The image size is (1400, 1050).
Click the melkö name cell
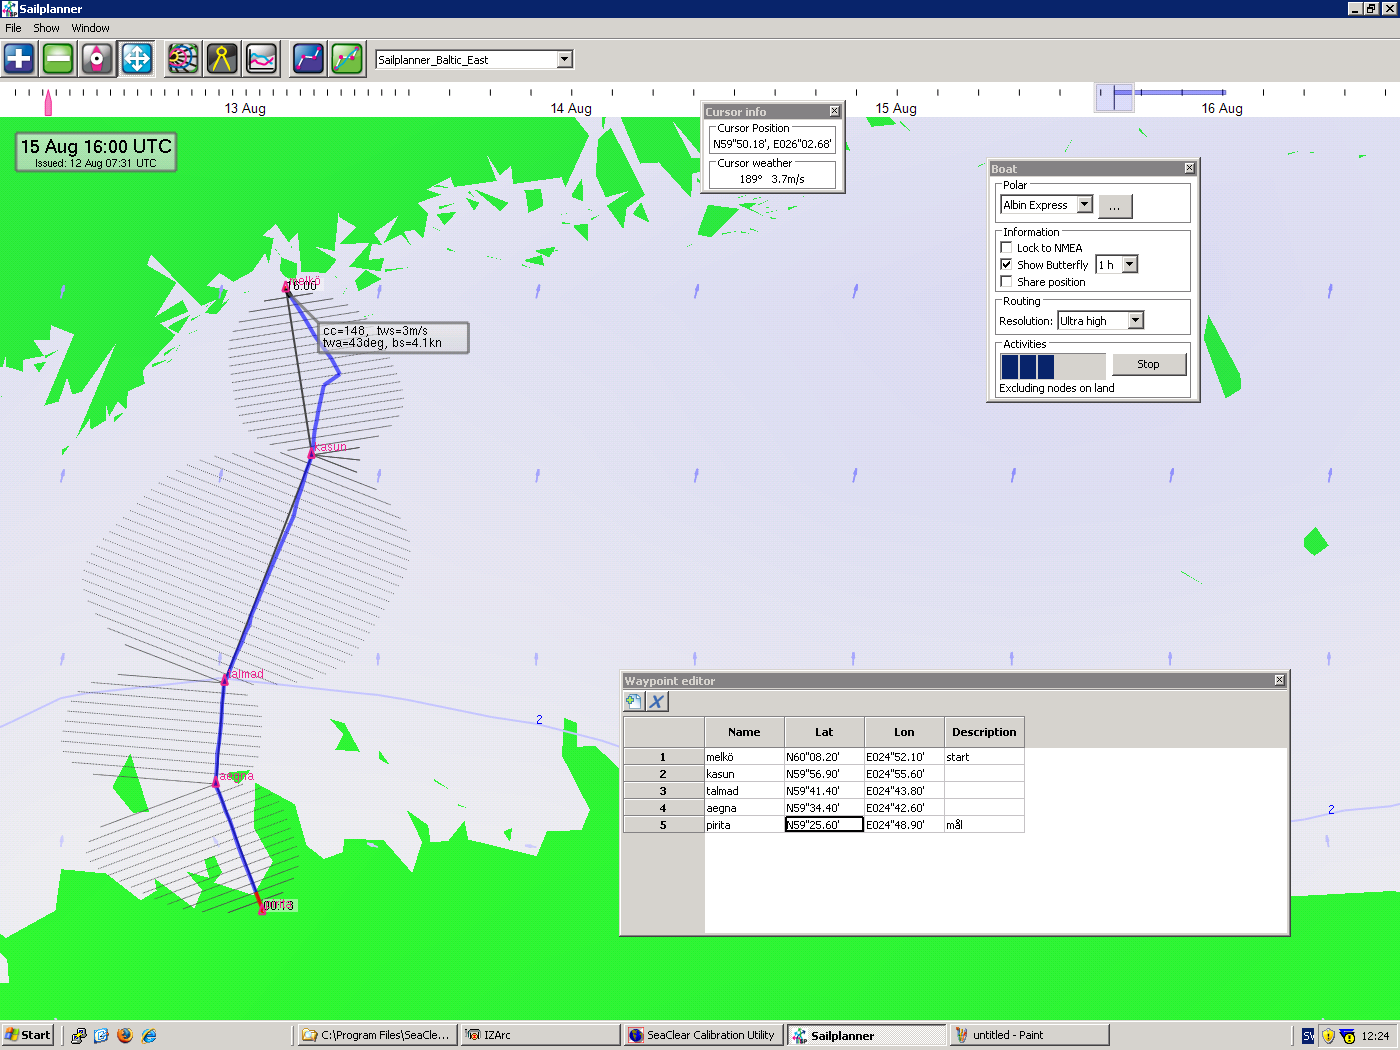[x=744, y=757]
